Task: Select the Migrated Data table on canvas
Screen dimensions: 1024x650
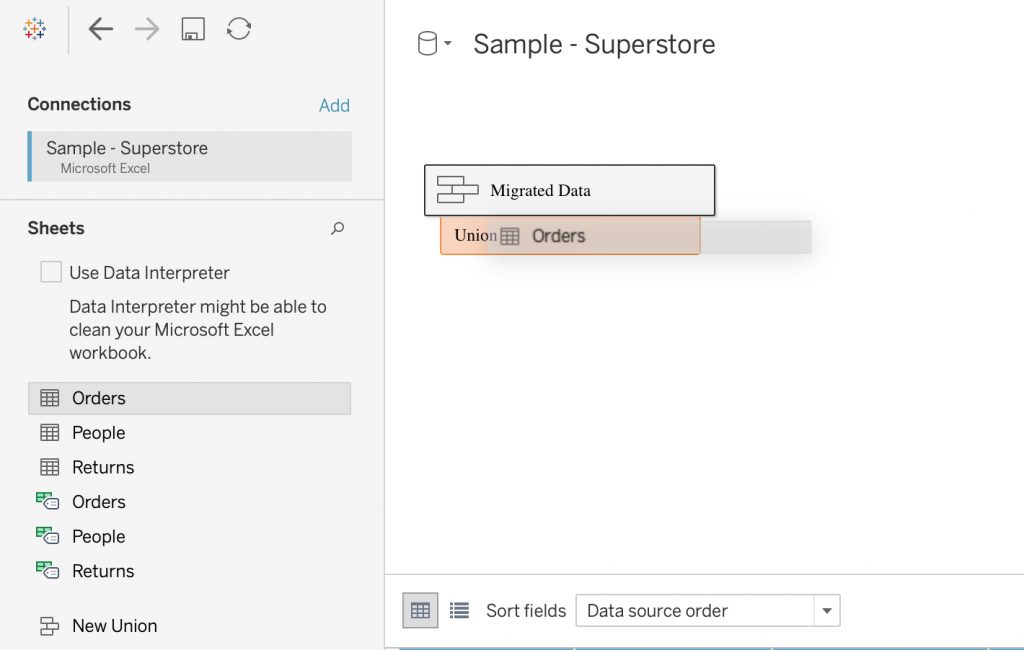Action: tap(569, 190)
